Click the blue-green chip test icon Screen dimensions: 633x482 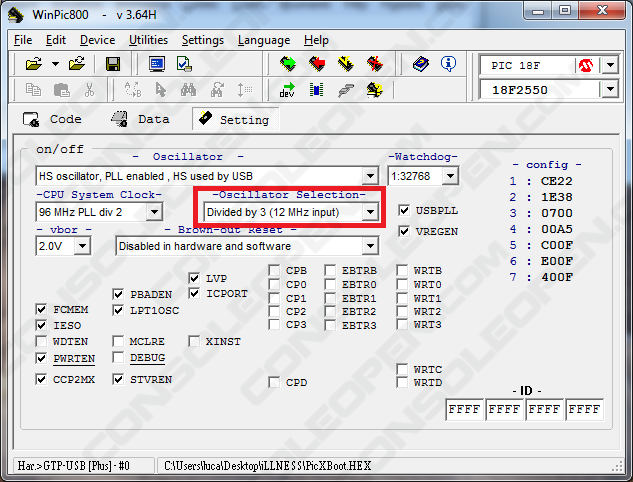point(316,90)
